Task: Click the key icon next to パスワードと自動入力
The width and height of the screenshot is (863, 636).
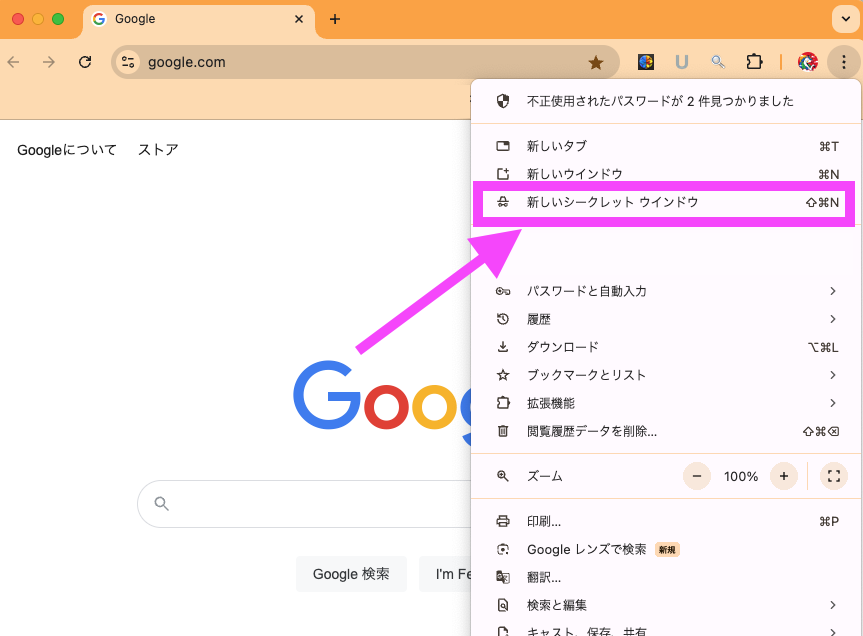Action: (x=502, y=291)
